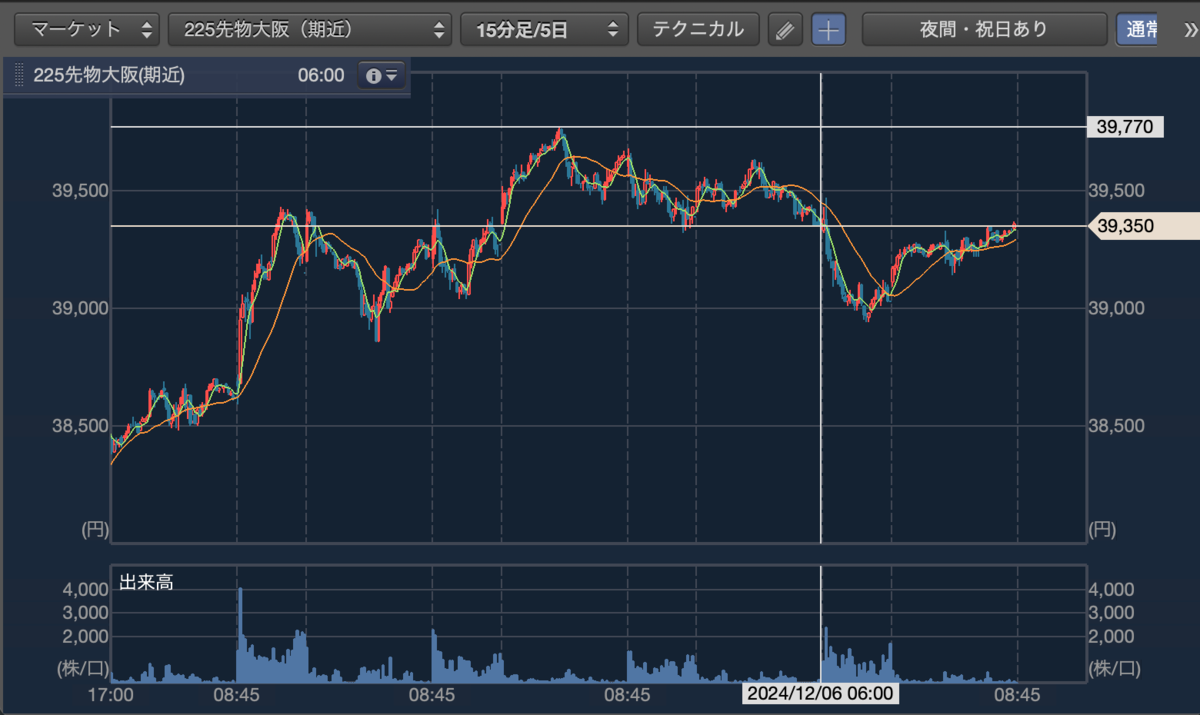Select the 通常 mode button
This screenshot has height=715, width=1200.
pos(1138,29)
